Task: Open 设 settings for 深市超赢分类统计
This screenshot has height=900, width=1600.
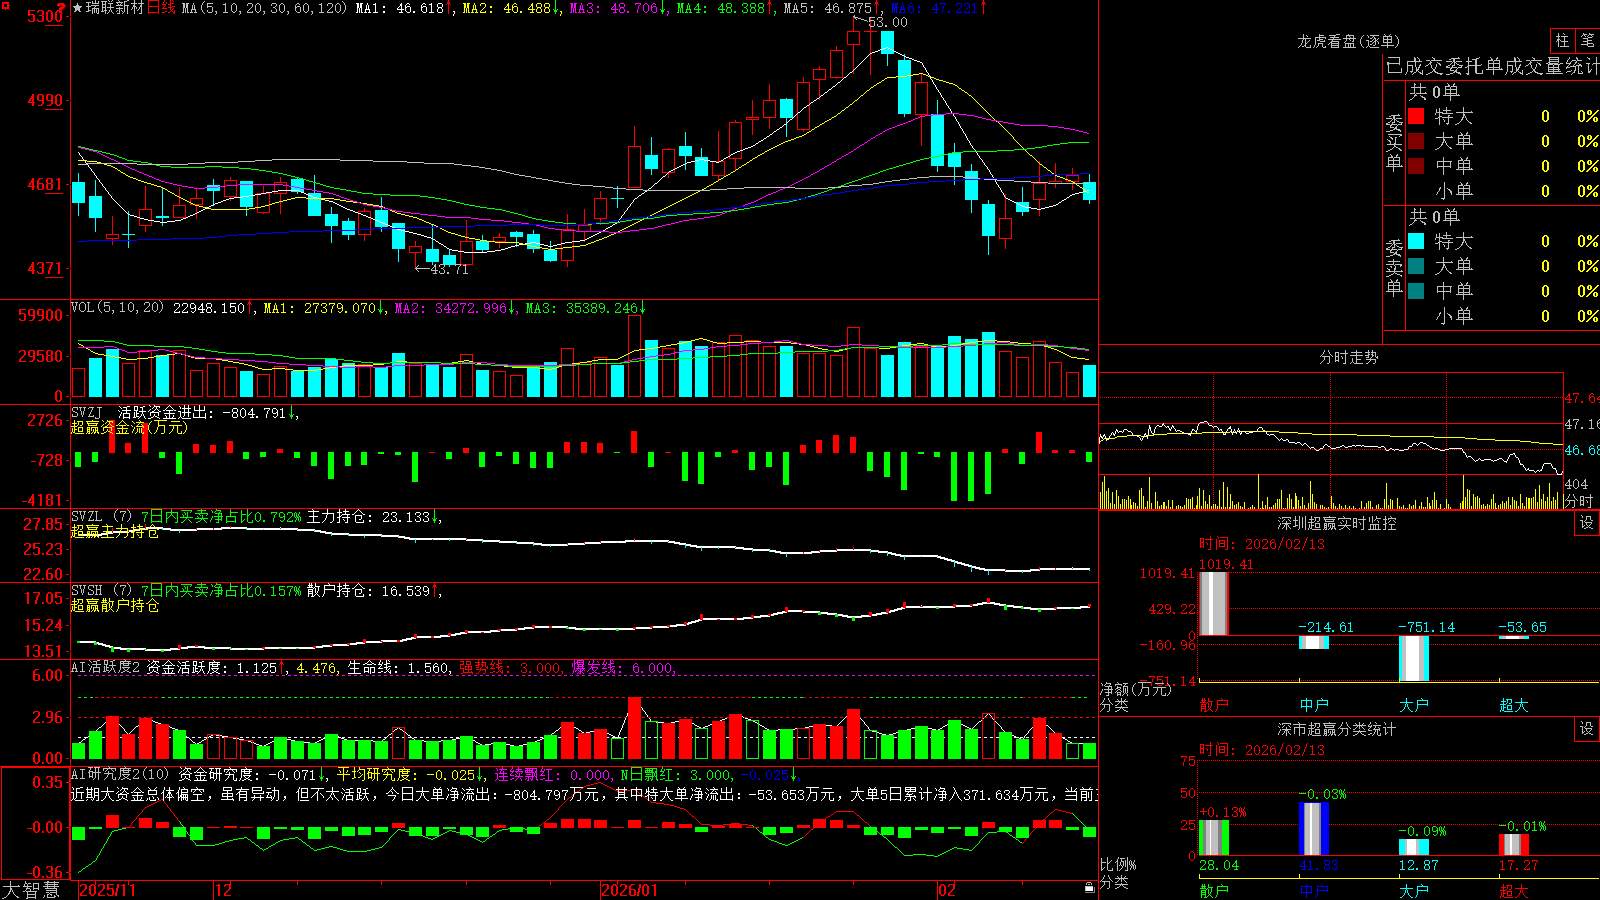Action: [1587, 729]
